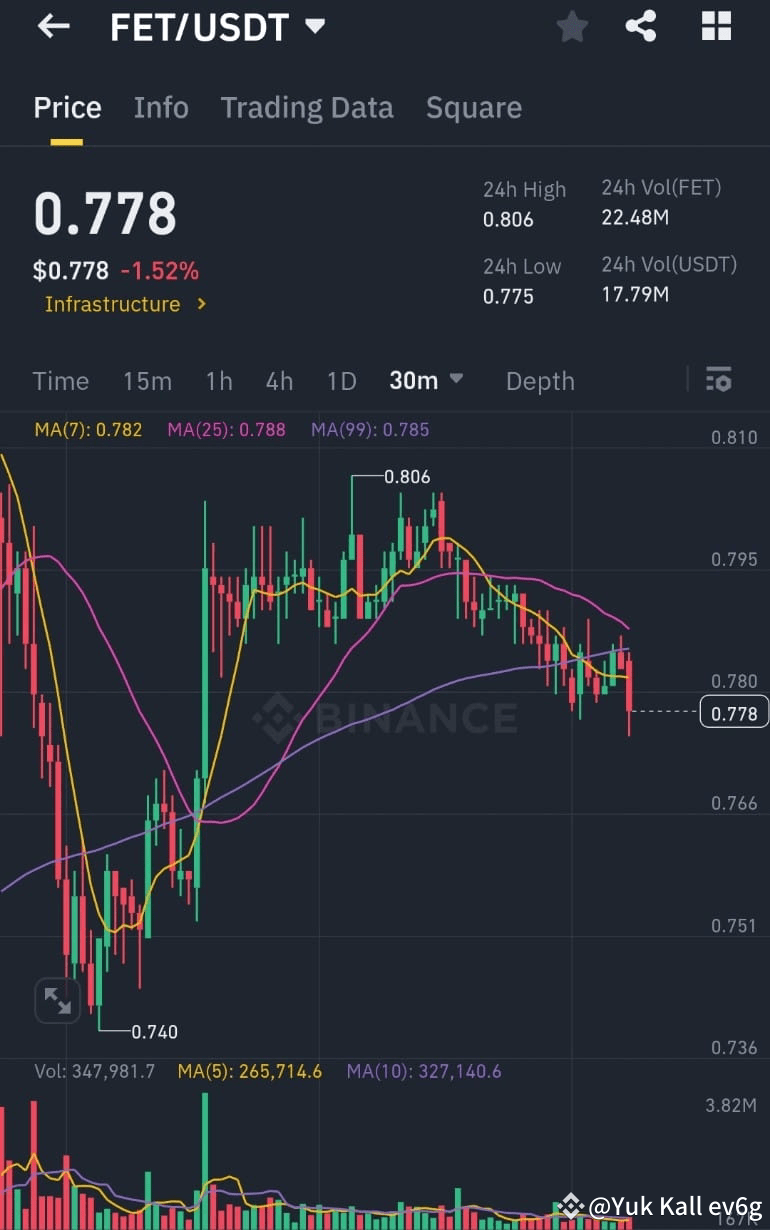Open the 30m timeframe dropdown
Image resolution: width=770 pixels, height=1230 pixels.
point(426,380)
